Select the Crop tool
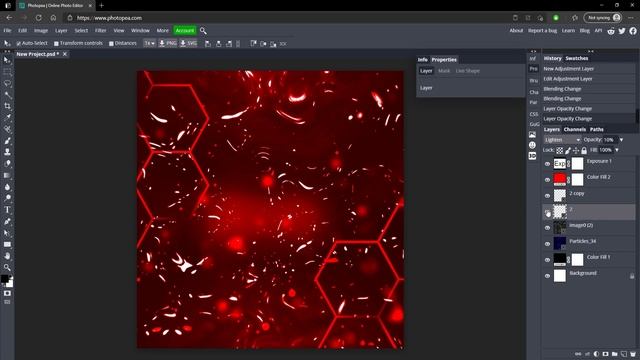 7,106
